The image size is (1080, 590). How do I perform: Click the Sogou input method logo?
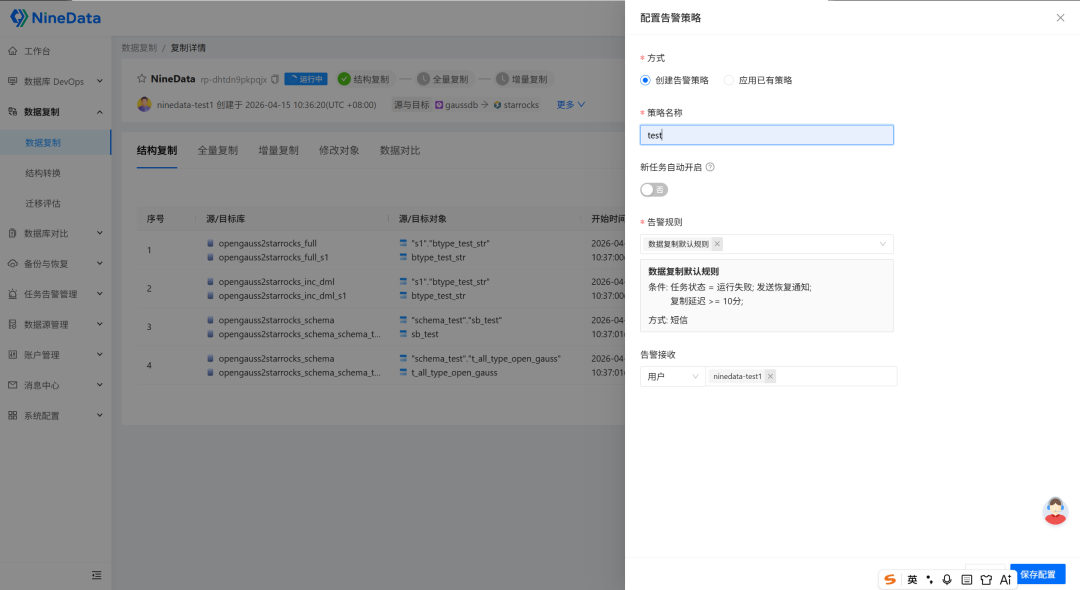pos(890,579)
